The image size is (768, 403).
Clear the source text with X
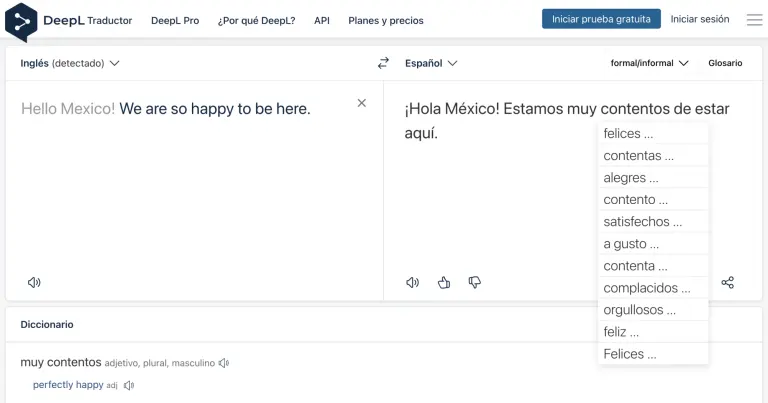point(362,103)
